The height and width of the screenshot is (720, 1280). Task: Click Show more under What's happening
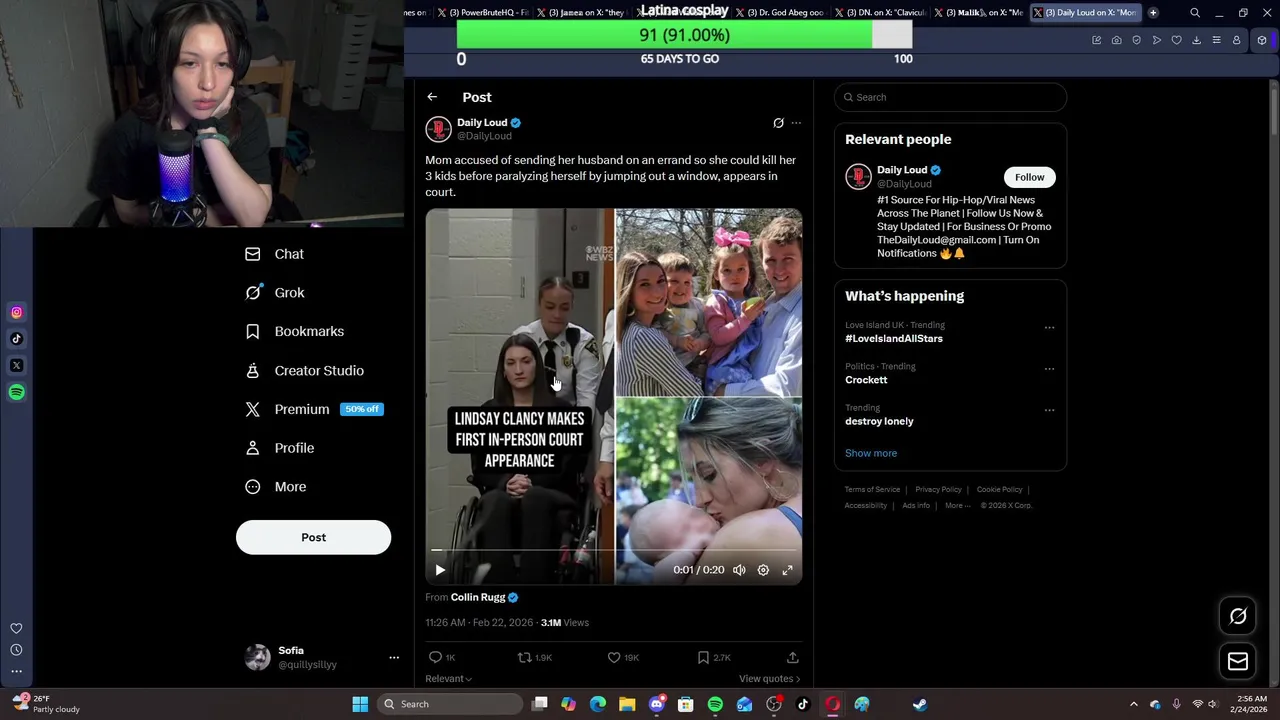click(871, 453)
